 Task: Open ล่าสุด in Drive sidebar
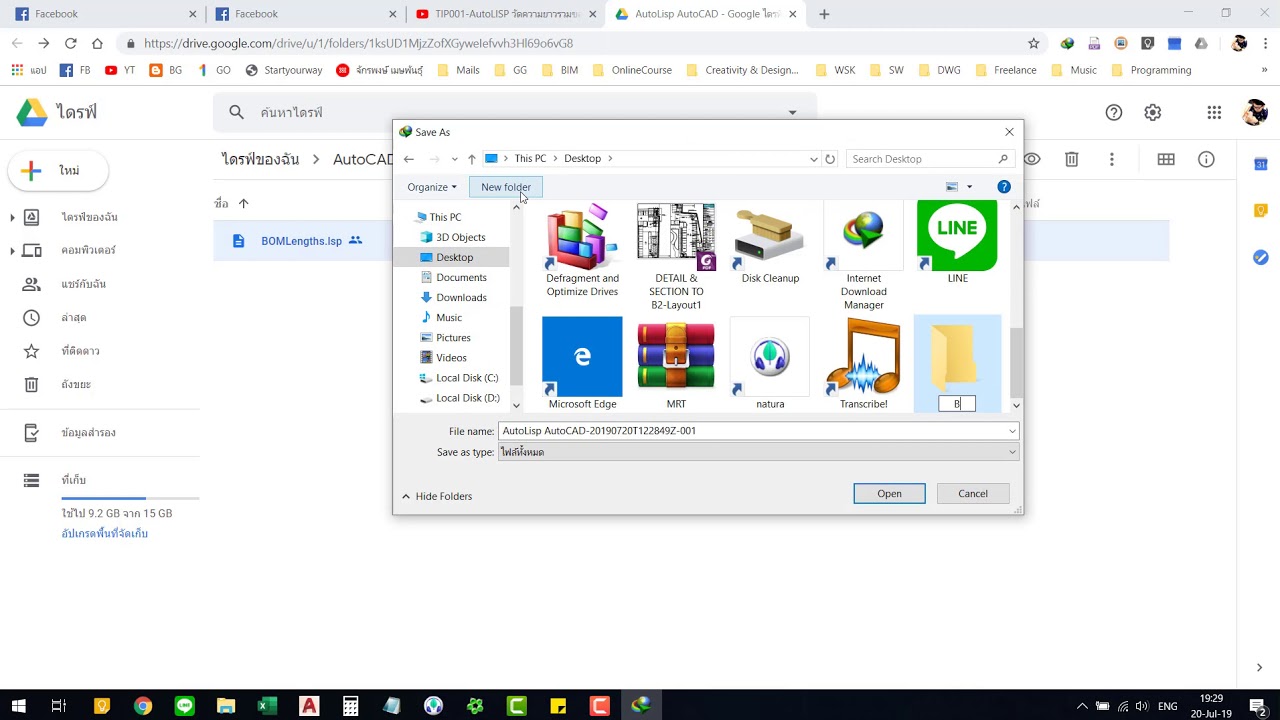point(73,318)
